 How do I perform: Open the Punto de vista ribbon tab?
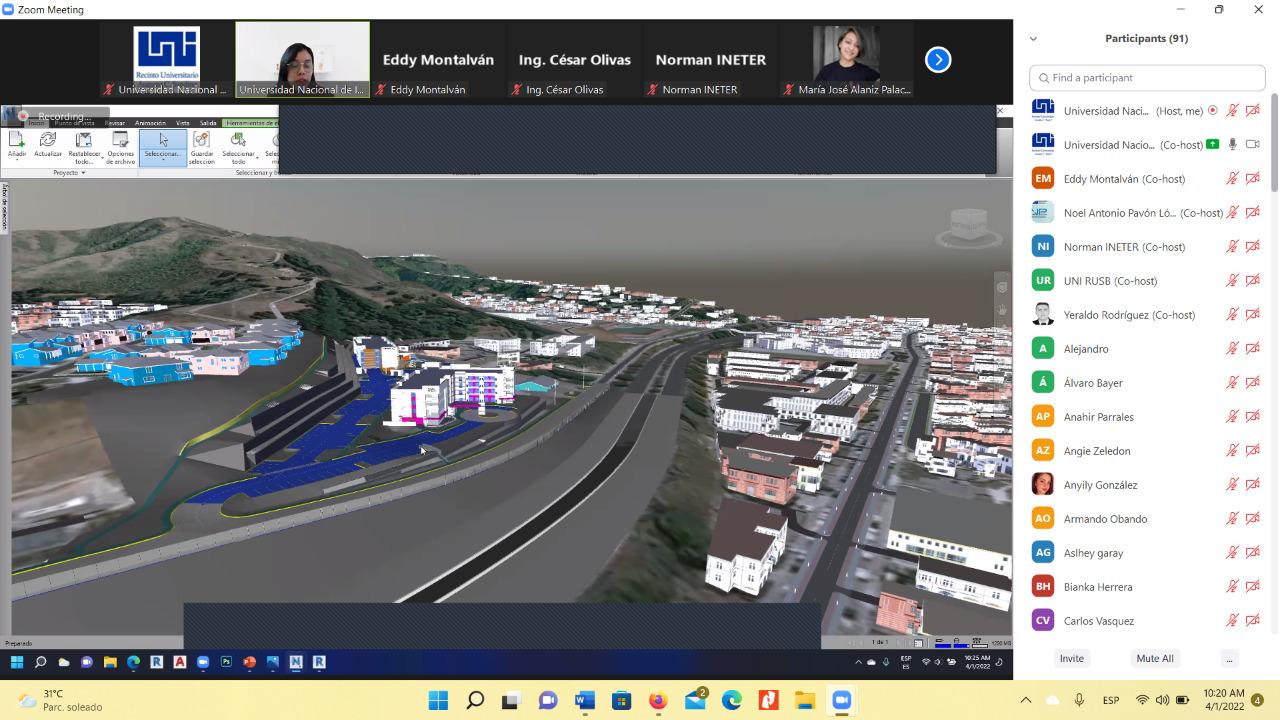[x=75, y=123]
